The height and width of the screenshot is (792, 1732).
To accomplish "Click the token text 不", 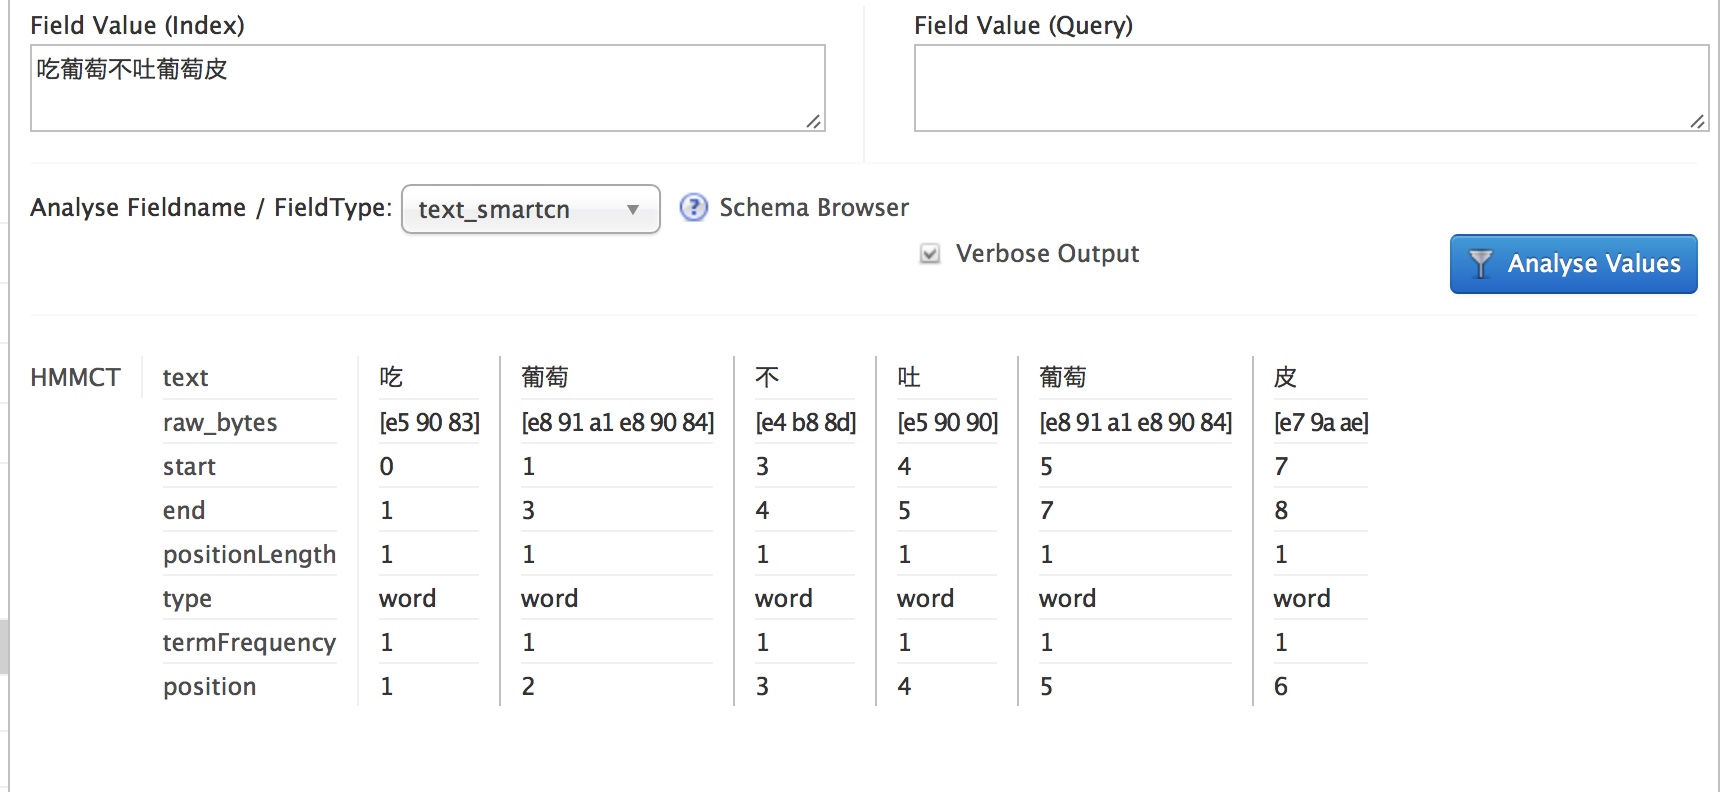I will pos(767,377).
